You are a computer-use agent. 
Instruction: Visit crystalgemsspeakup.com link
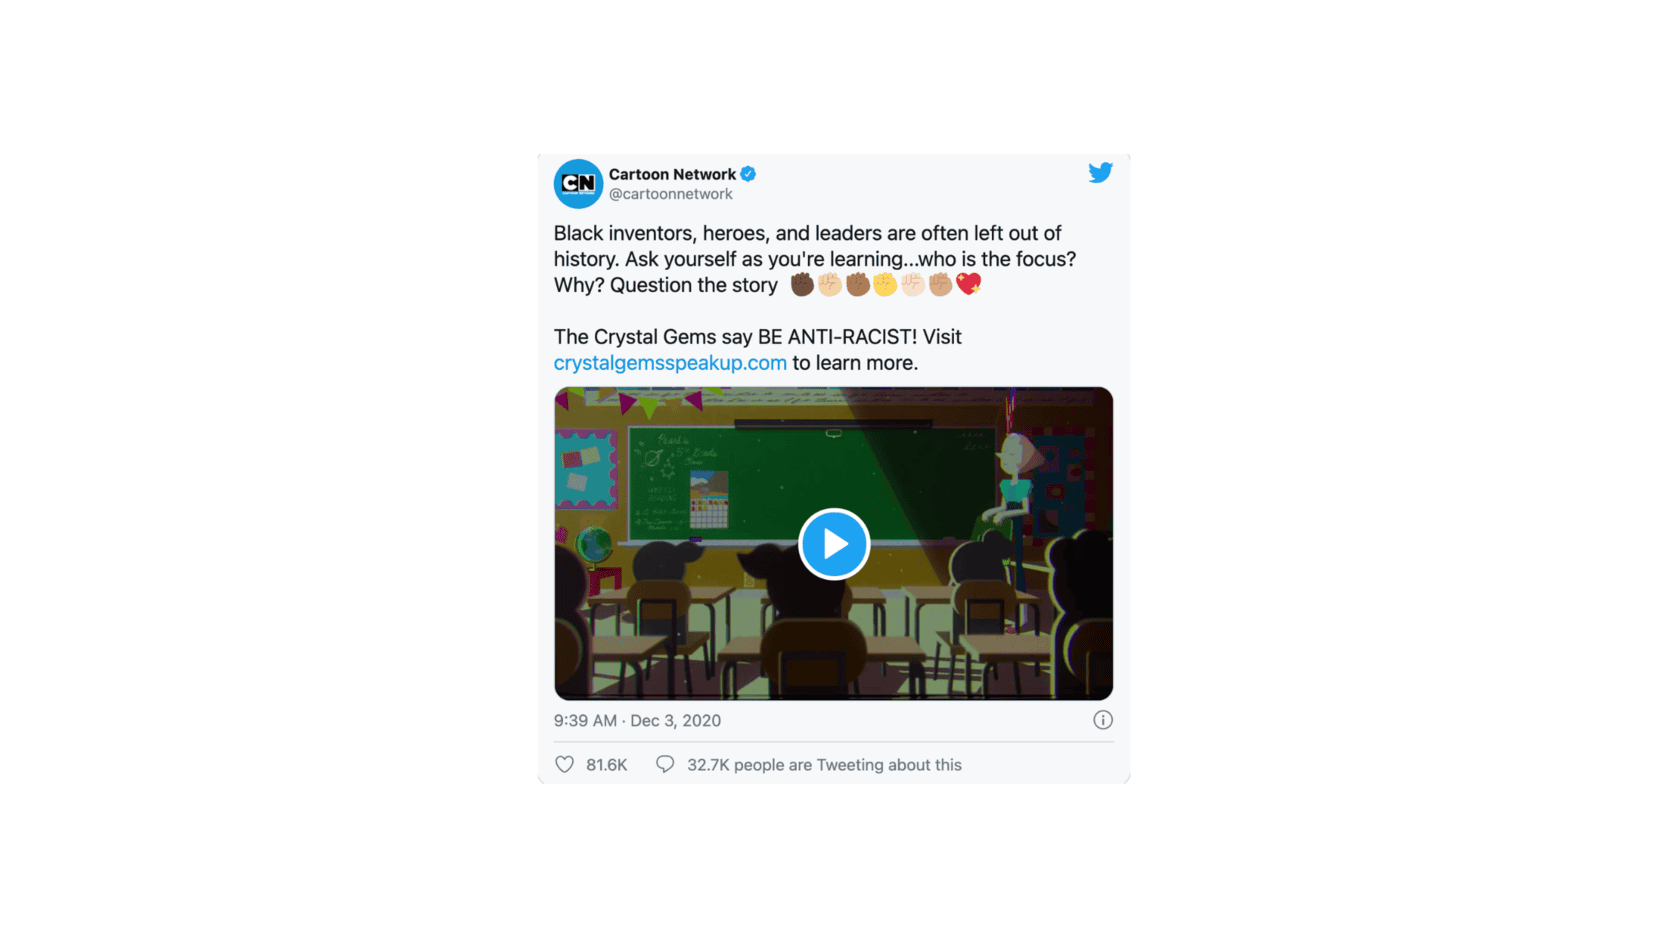670,363
